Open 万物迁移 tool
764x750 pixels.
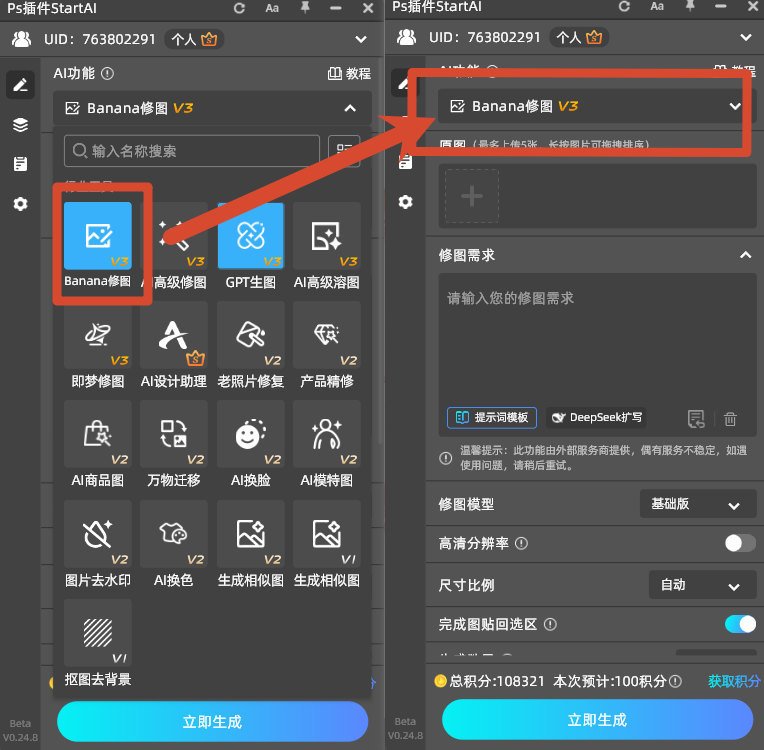click(173, 434)
